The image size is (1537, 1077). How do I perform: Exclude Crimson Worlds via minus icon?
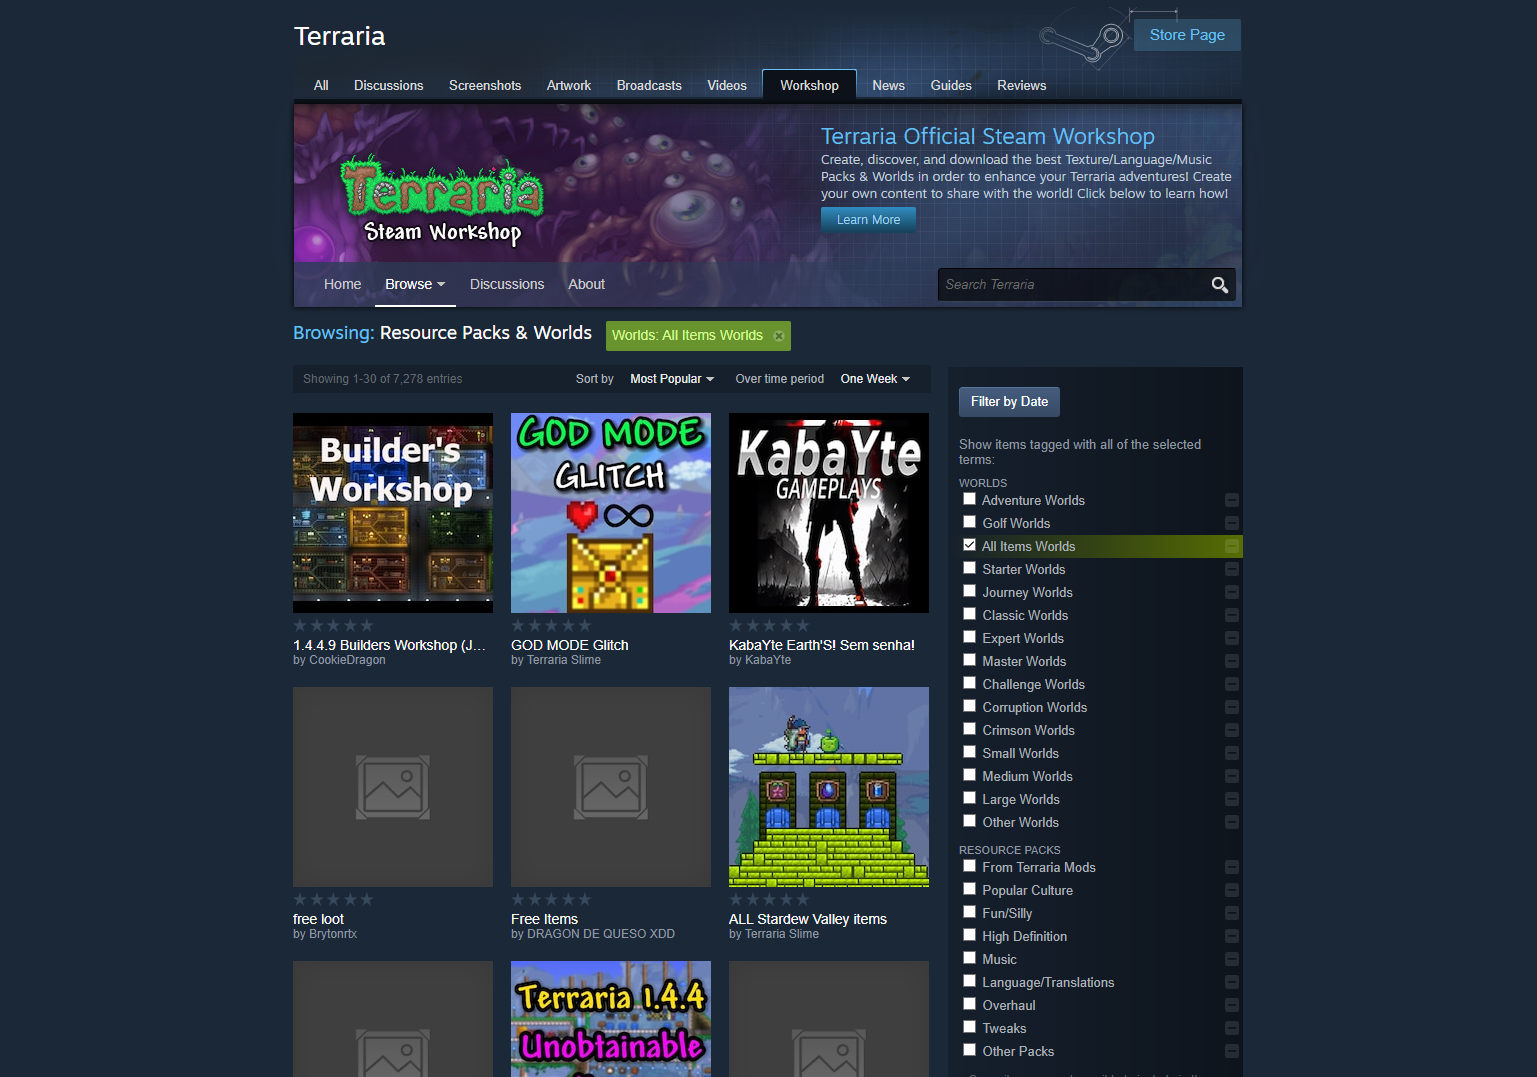[x=1232, y=730]
